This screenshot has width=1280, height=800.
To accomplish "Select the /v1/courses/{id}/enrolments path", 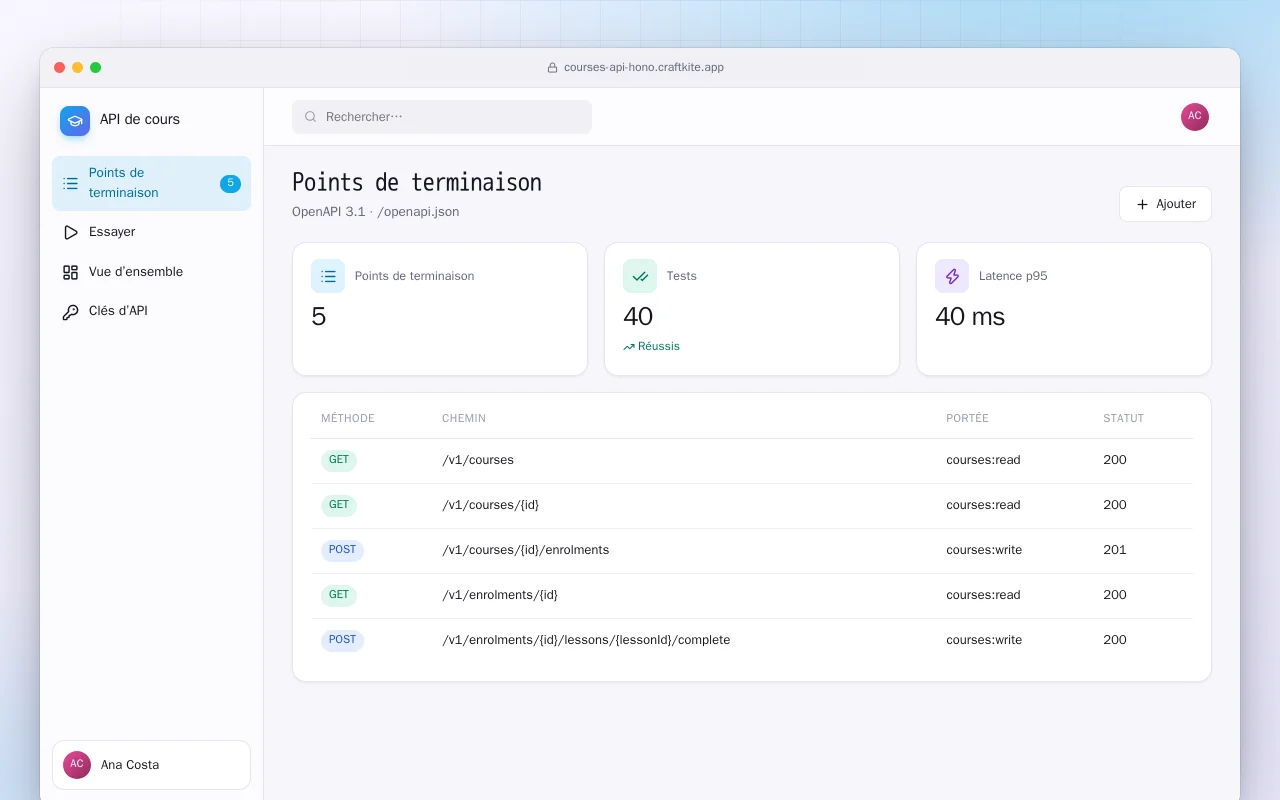I will [x=525, y=550].
